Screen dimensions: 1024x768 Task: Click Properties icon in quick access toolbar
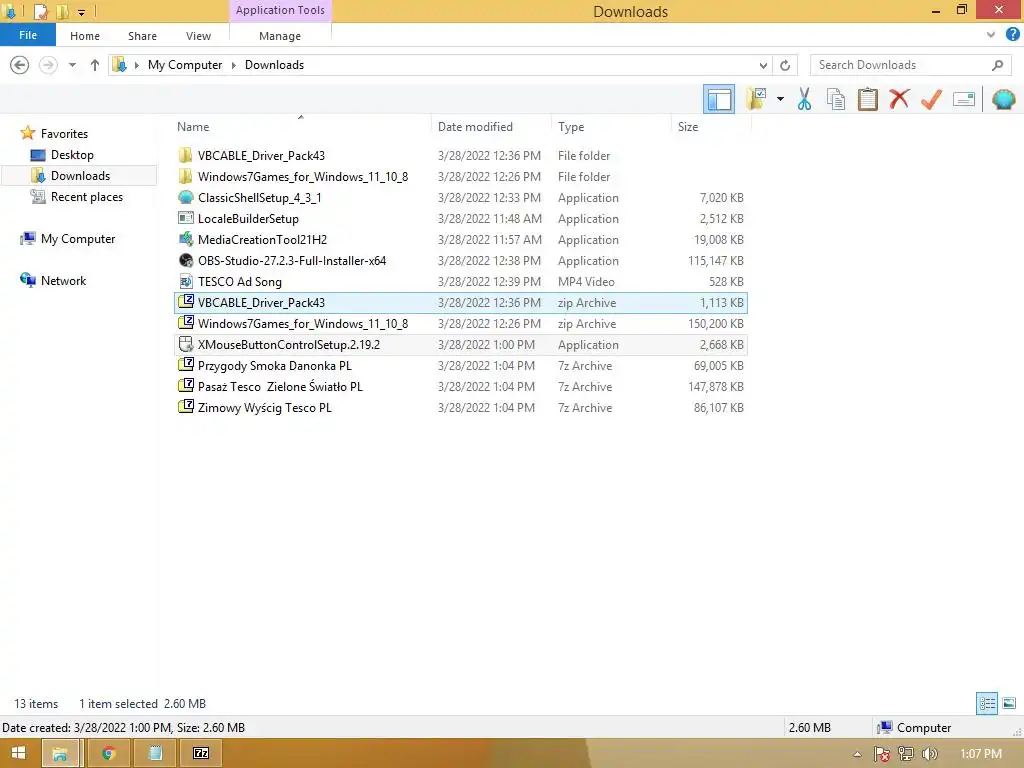(x=41, y=11)
